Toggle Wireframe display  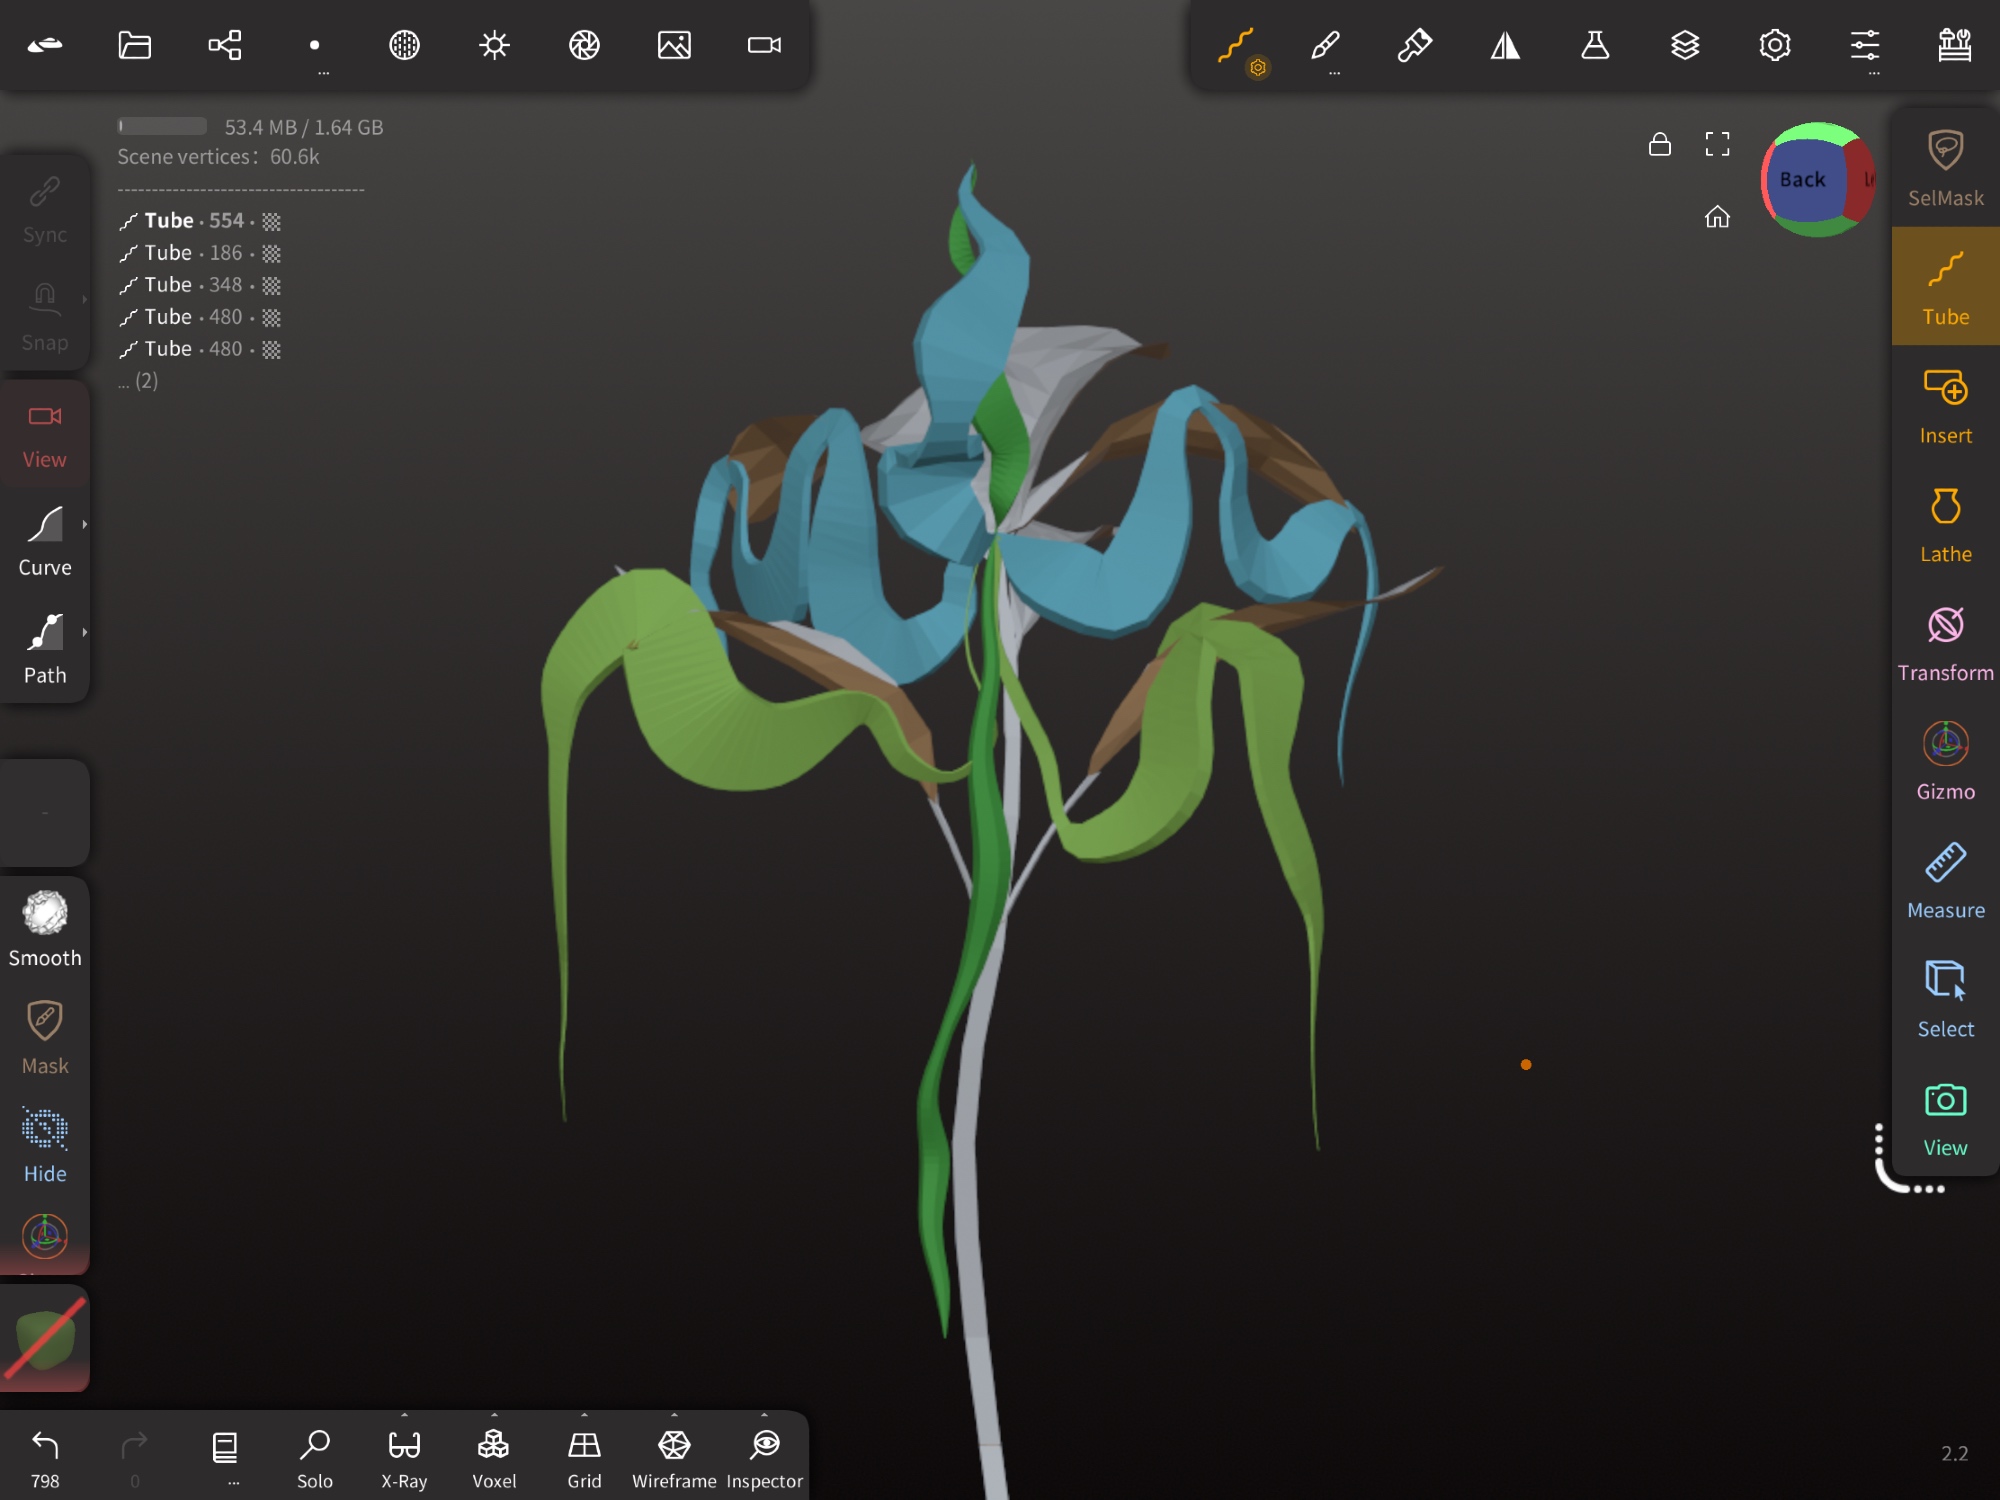pos(674,1457)
